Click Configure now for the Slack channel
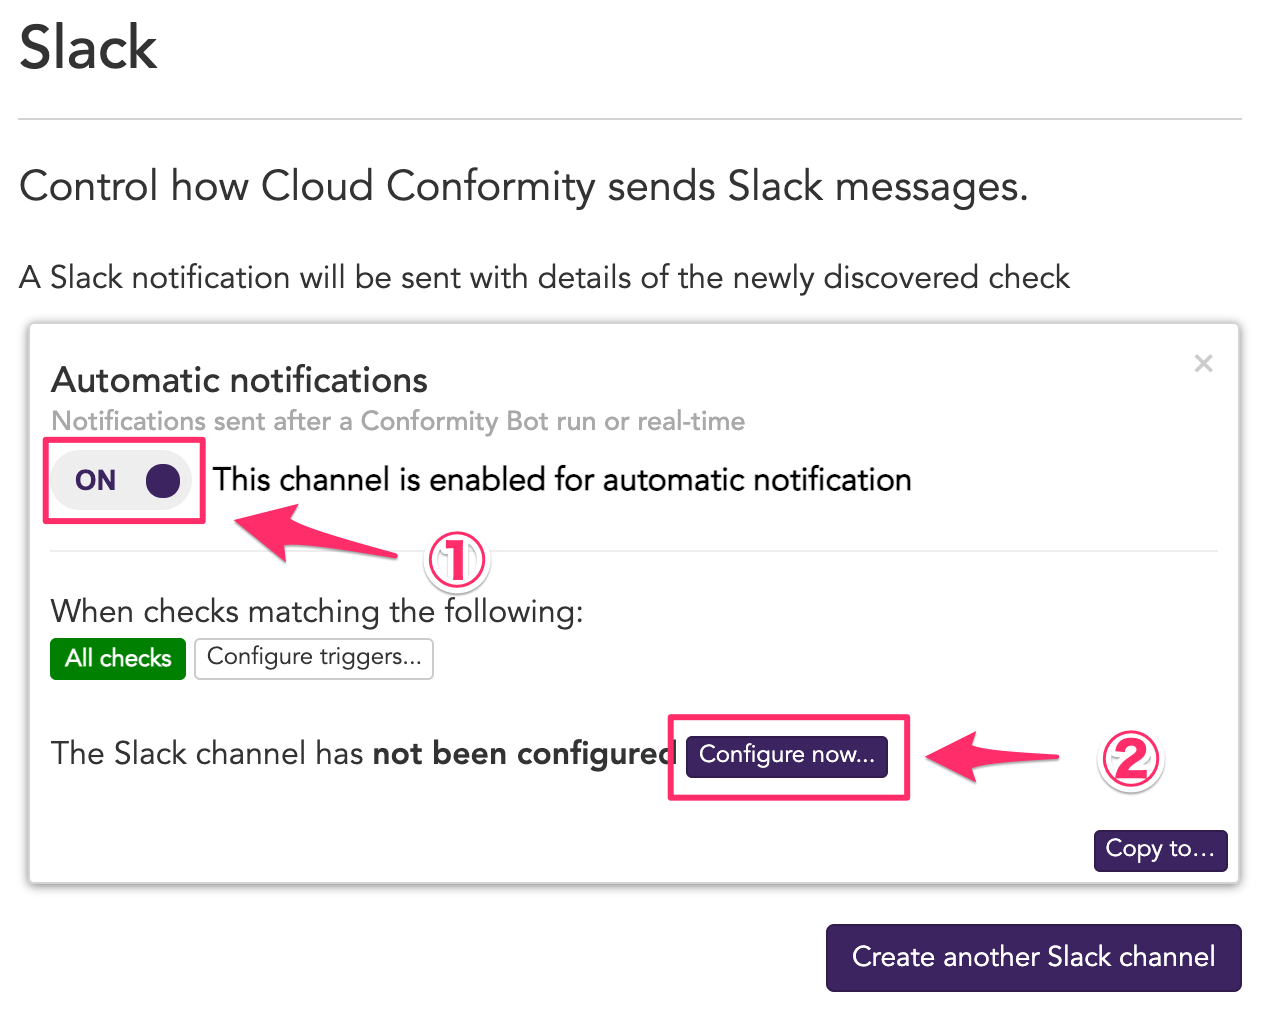Viewport: 1272px width, 1018px height. coord(786,756)
